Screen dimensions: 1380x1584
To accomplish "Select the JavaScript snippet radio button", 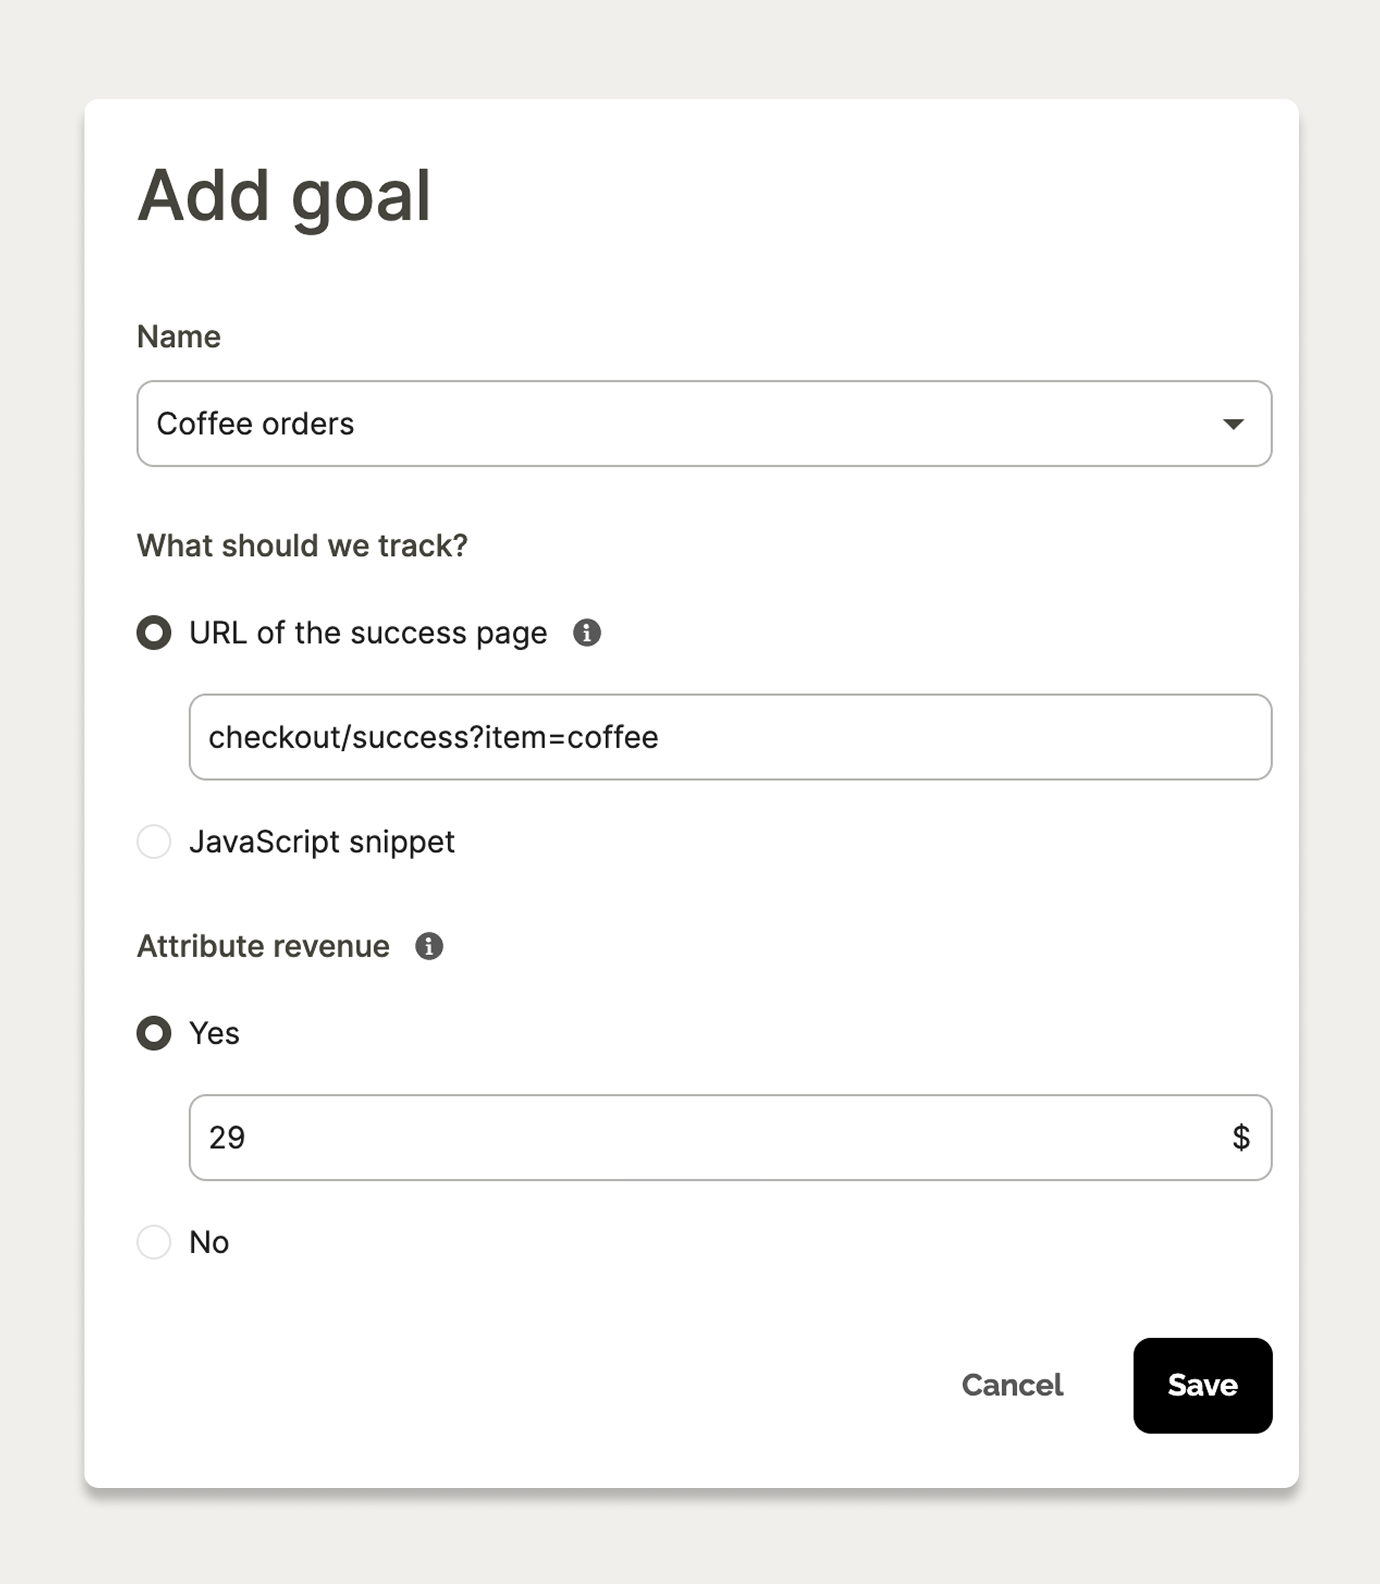I will tap(154, 842).
